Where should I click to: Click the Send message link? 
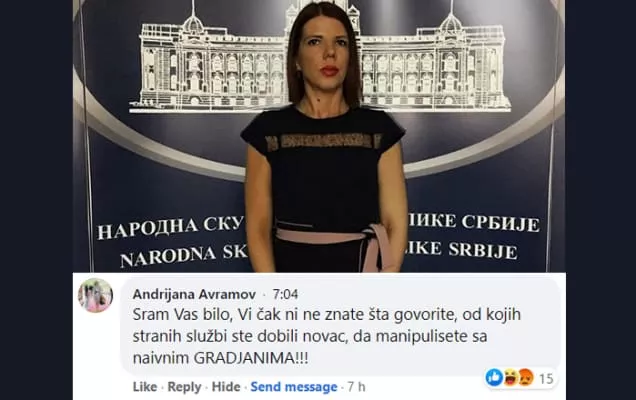(294, 387)
